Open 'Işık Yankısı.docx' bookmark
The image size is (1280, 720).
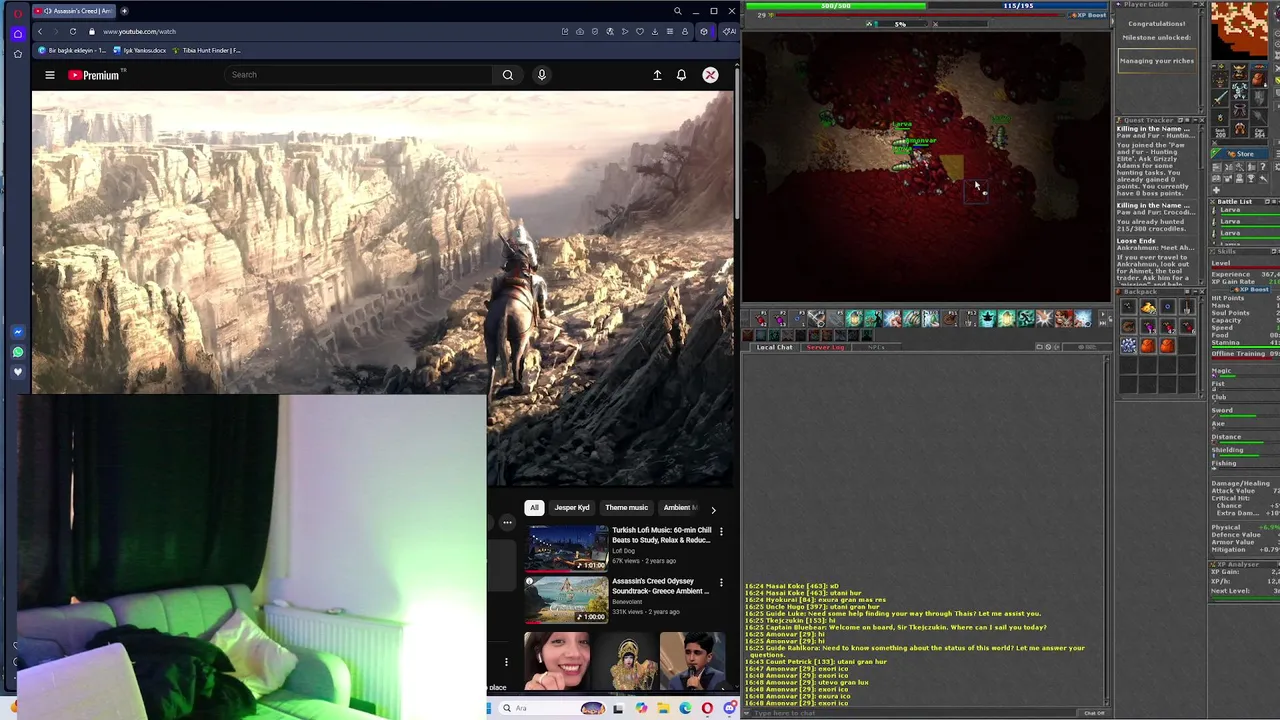[x=140, y=50]
